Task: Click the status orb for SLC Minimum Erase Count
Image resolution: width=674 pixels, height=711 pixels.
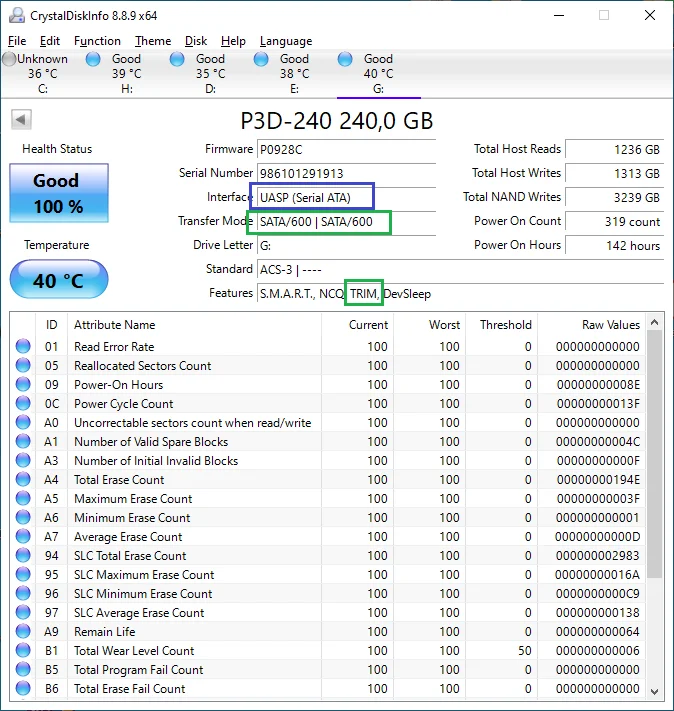Action: pyautogui.click(x=23, y=594)
